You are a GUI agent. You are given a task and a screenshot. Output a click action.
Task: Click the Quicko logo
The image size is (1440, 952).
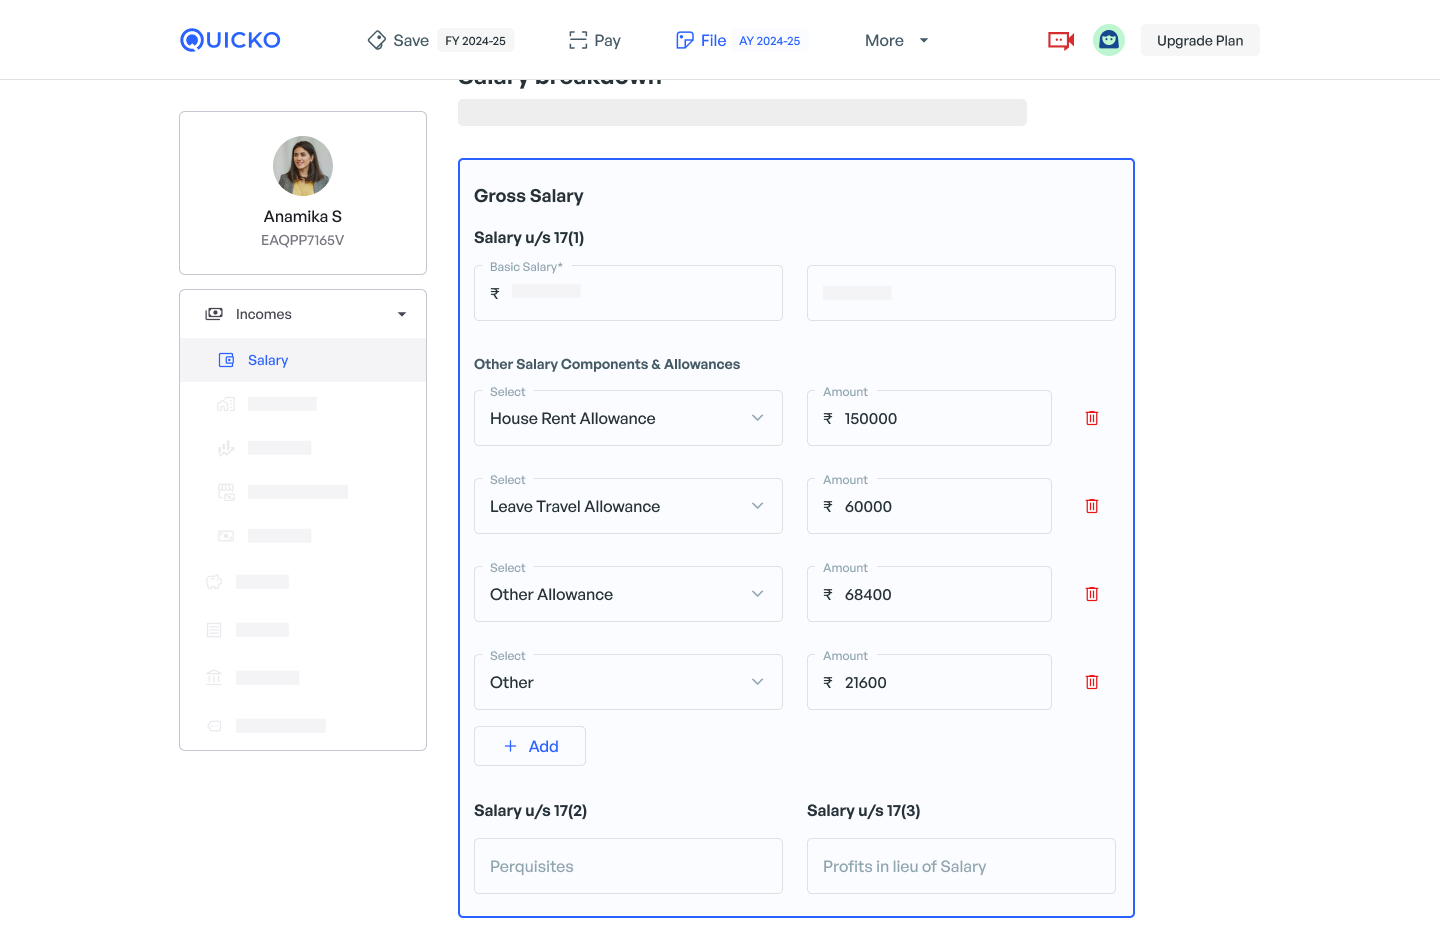pyautogui.click(x=230, y=40)
